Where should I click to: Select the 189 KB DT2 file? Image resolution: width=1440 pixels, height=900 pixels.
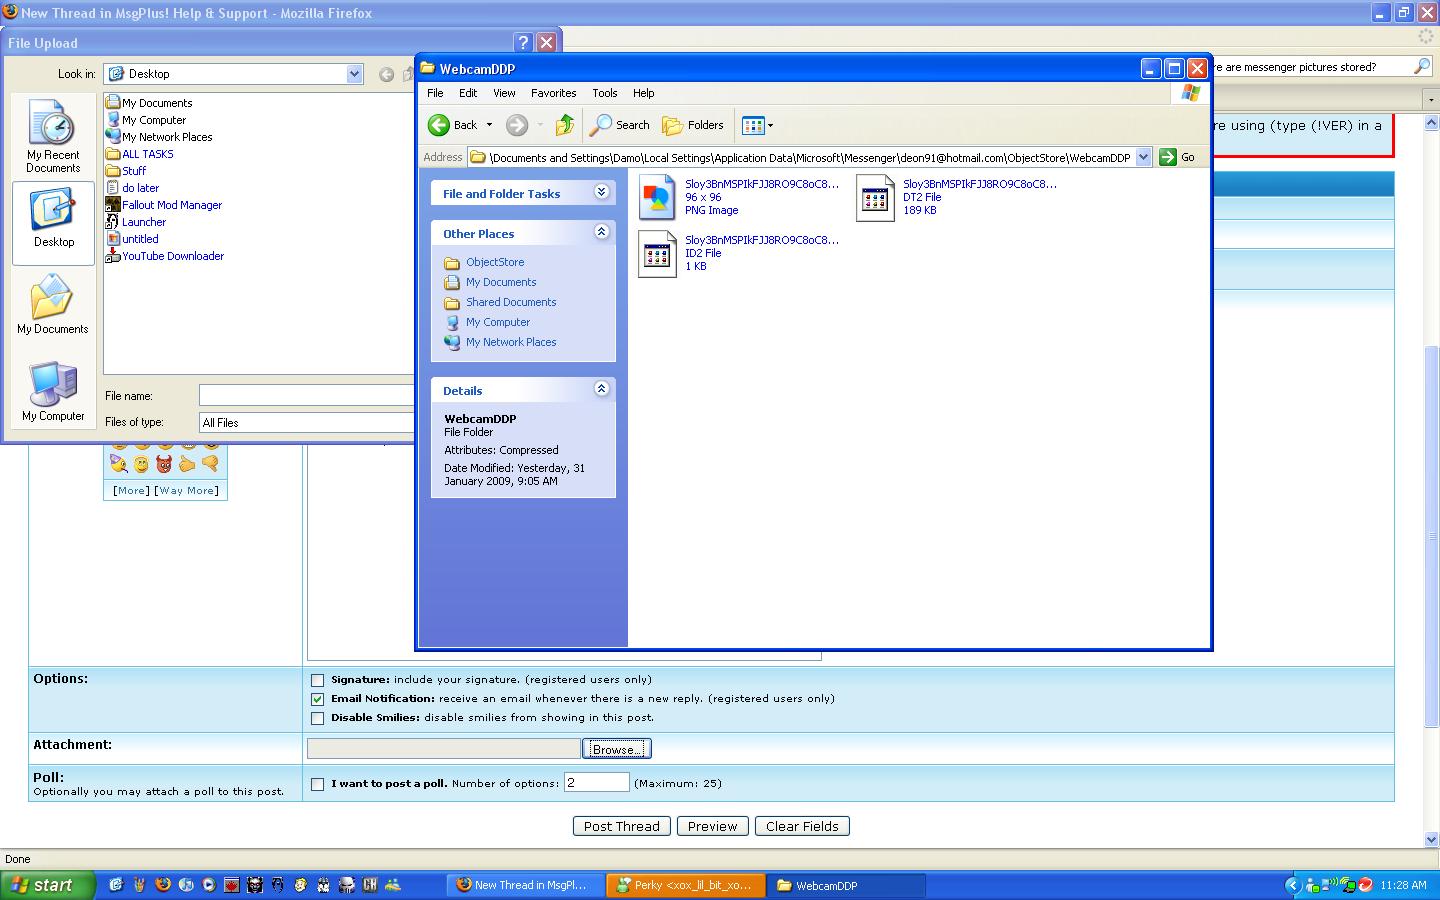tap(875, 197)
